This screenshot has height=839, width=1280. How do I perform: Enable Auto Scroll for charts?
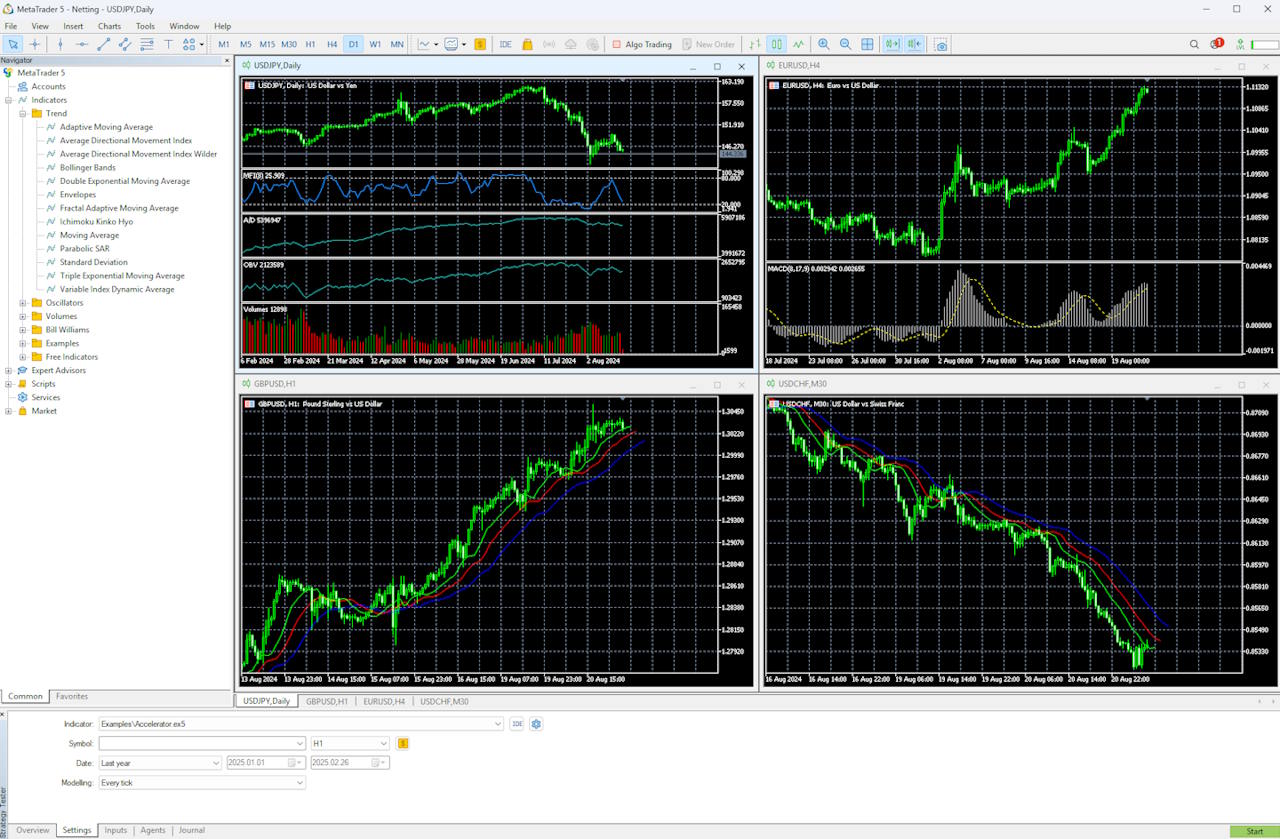click(891, 43)
